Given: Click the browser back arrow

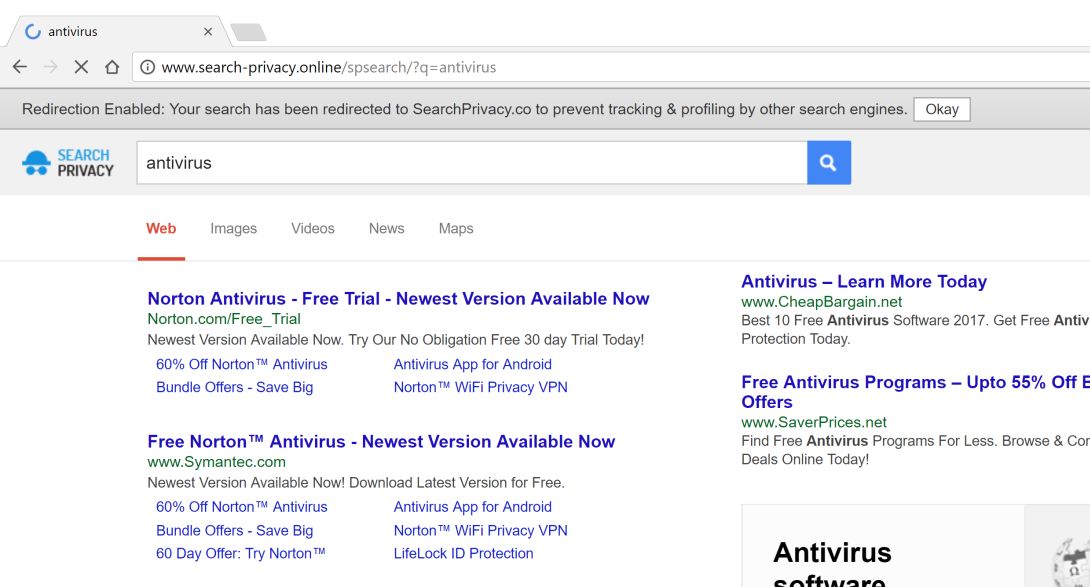Looking at the screenshot, I should pyautogui.click(x=20, y=67).
